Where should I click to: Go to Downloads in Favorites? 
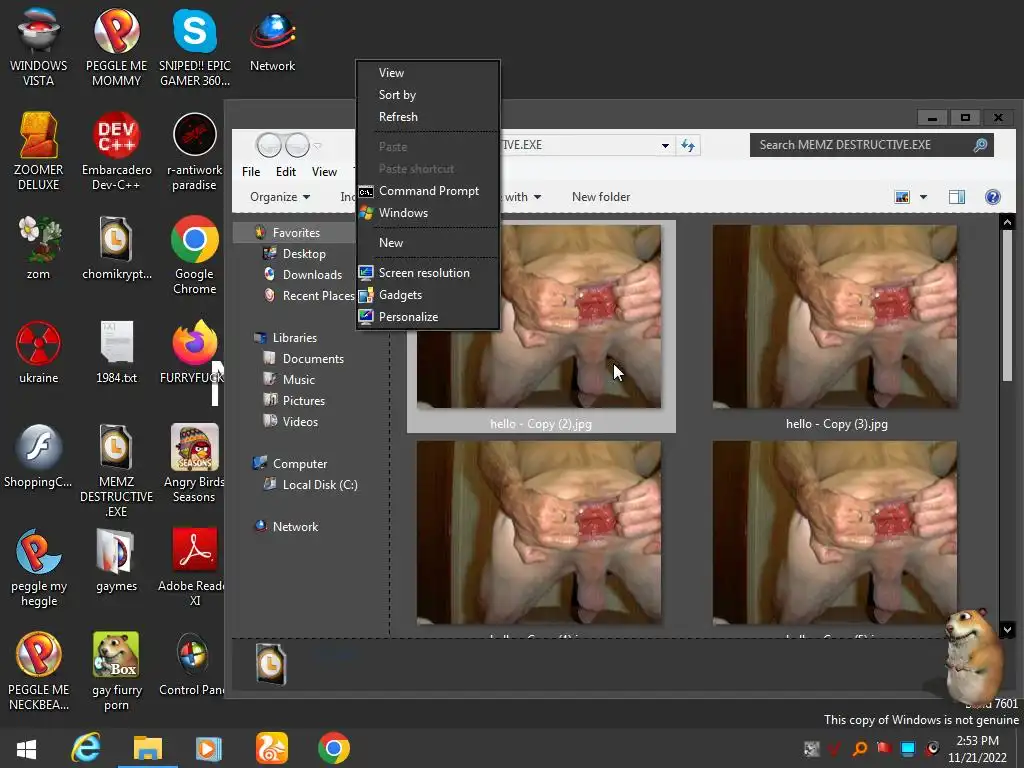pyautogui.click(x=303, y=275)
